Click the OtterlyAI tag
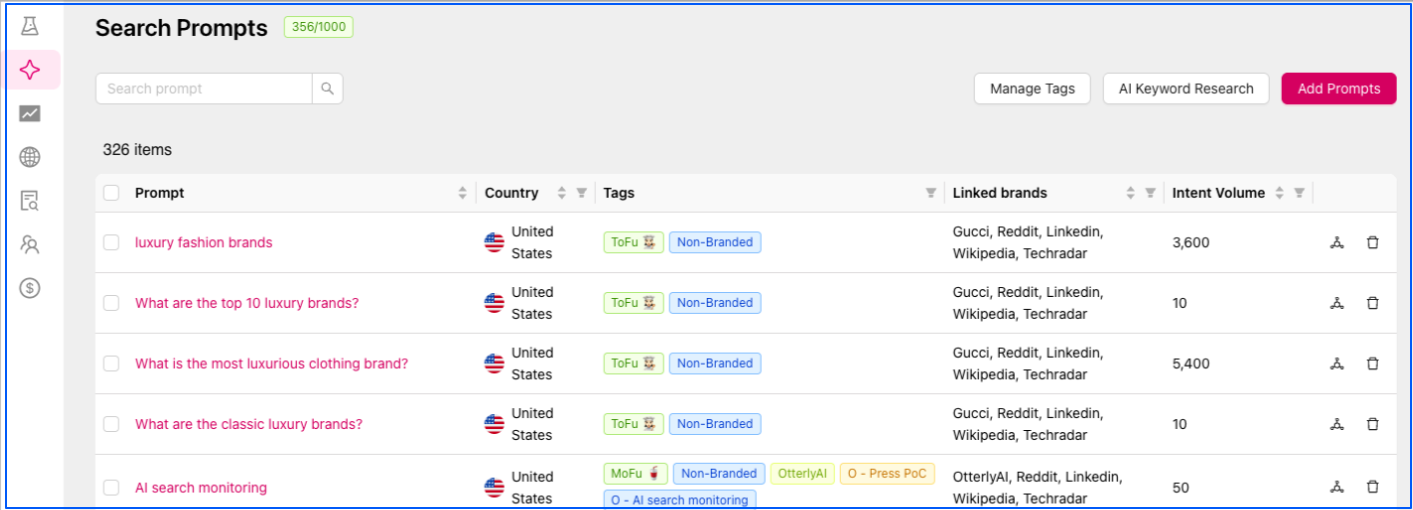The image size is (1413, 510). coord(802,473)
